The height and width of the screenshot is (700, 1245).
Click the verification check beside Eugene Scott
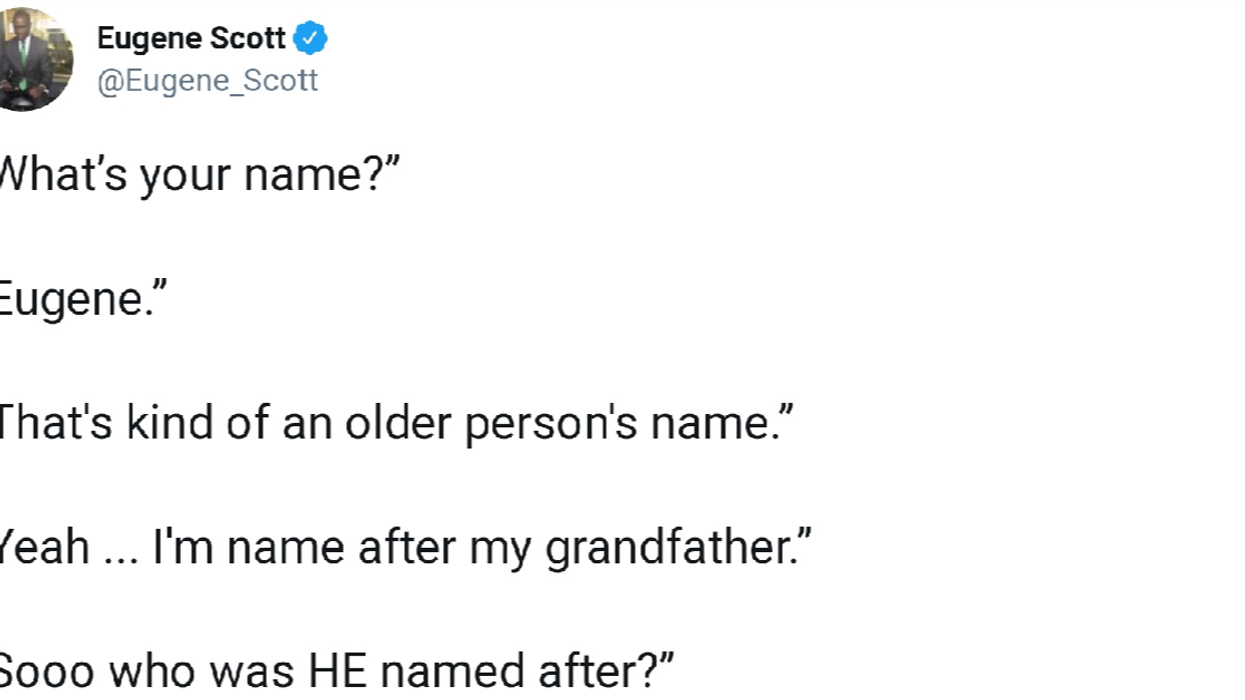pos(312,37)
